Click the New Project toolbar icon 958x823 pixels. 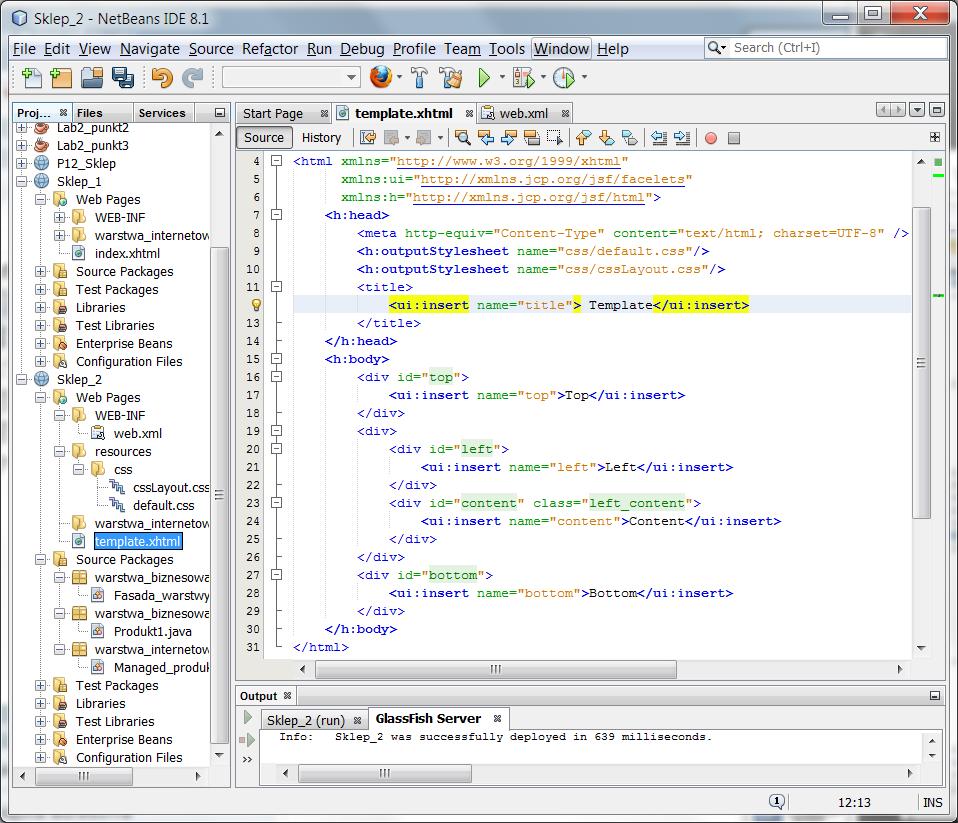tap(60, 78)
